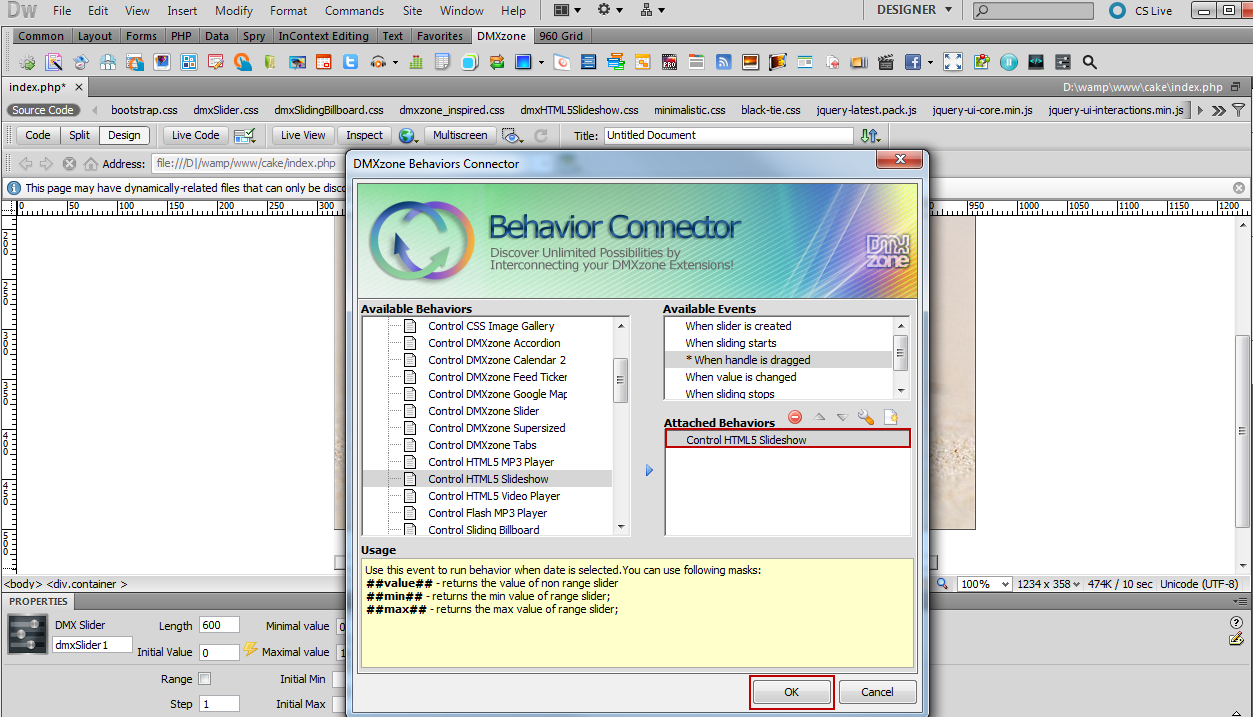Toggle Inspect mode
This screenshot has height=717, width=1253.
[x=365, y=135]
